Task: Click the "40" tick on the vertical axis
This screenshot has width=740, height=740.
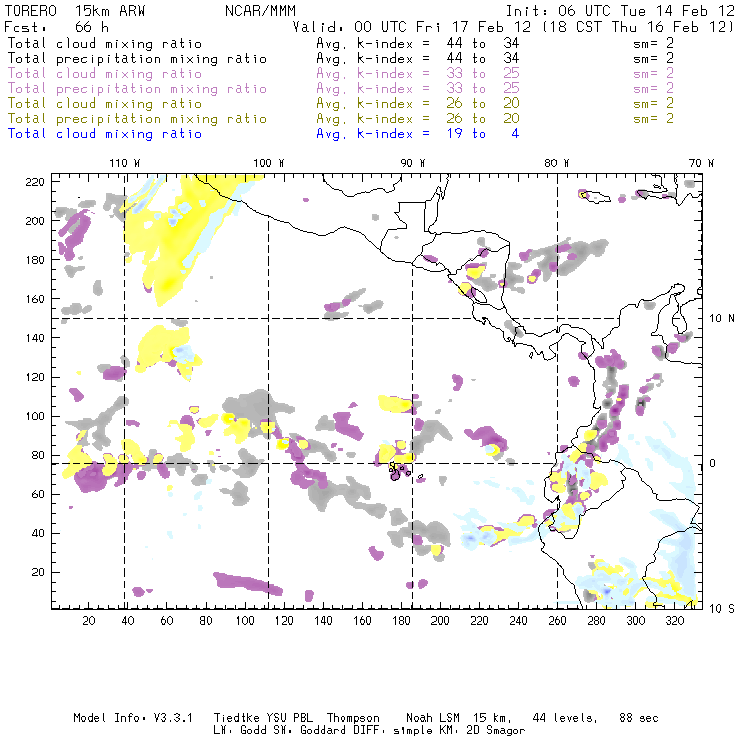Action: (38, 533)
